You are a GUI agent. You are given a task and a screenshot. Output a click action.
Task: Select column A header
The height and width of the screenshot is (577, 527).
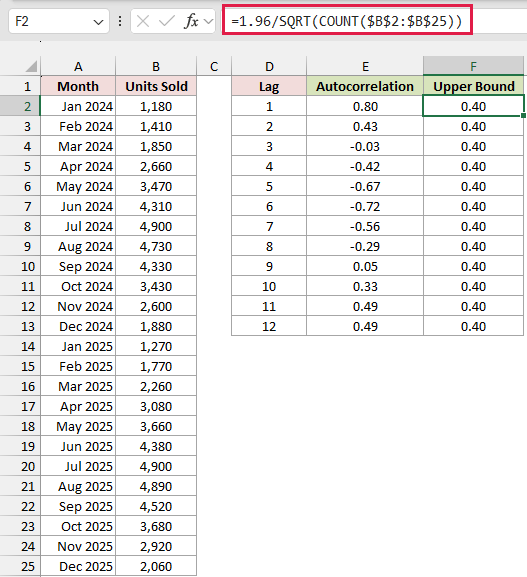78,66
